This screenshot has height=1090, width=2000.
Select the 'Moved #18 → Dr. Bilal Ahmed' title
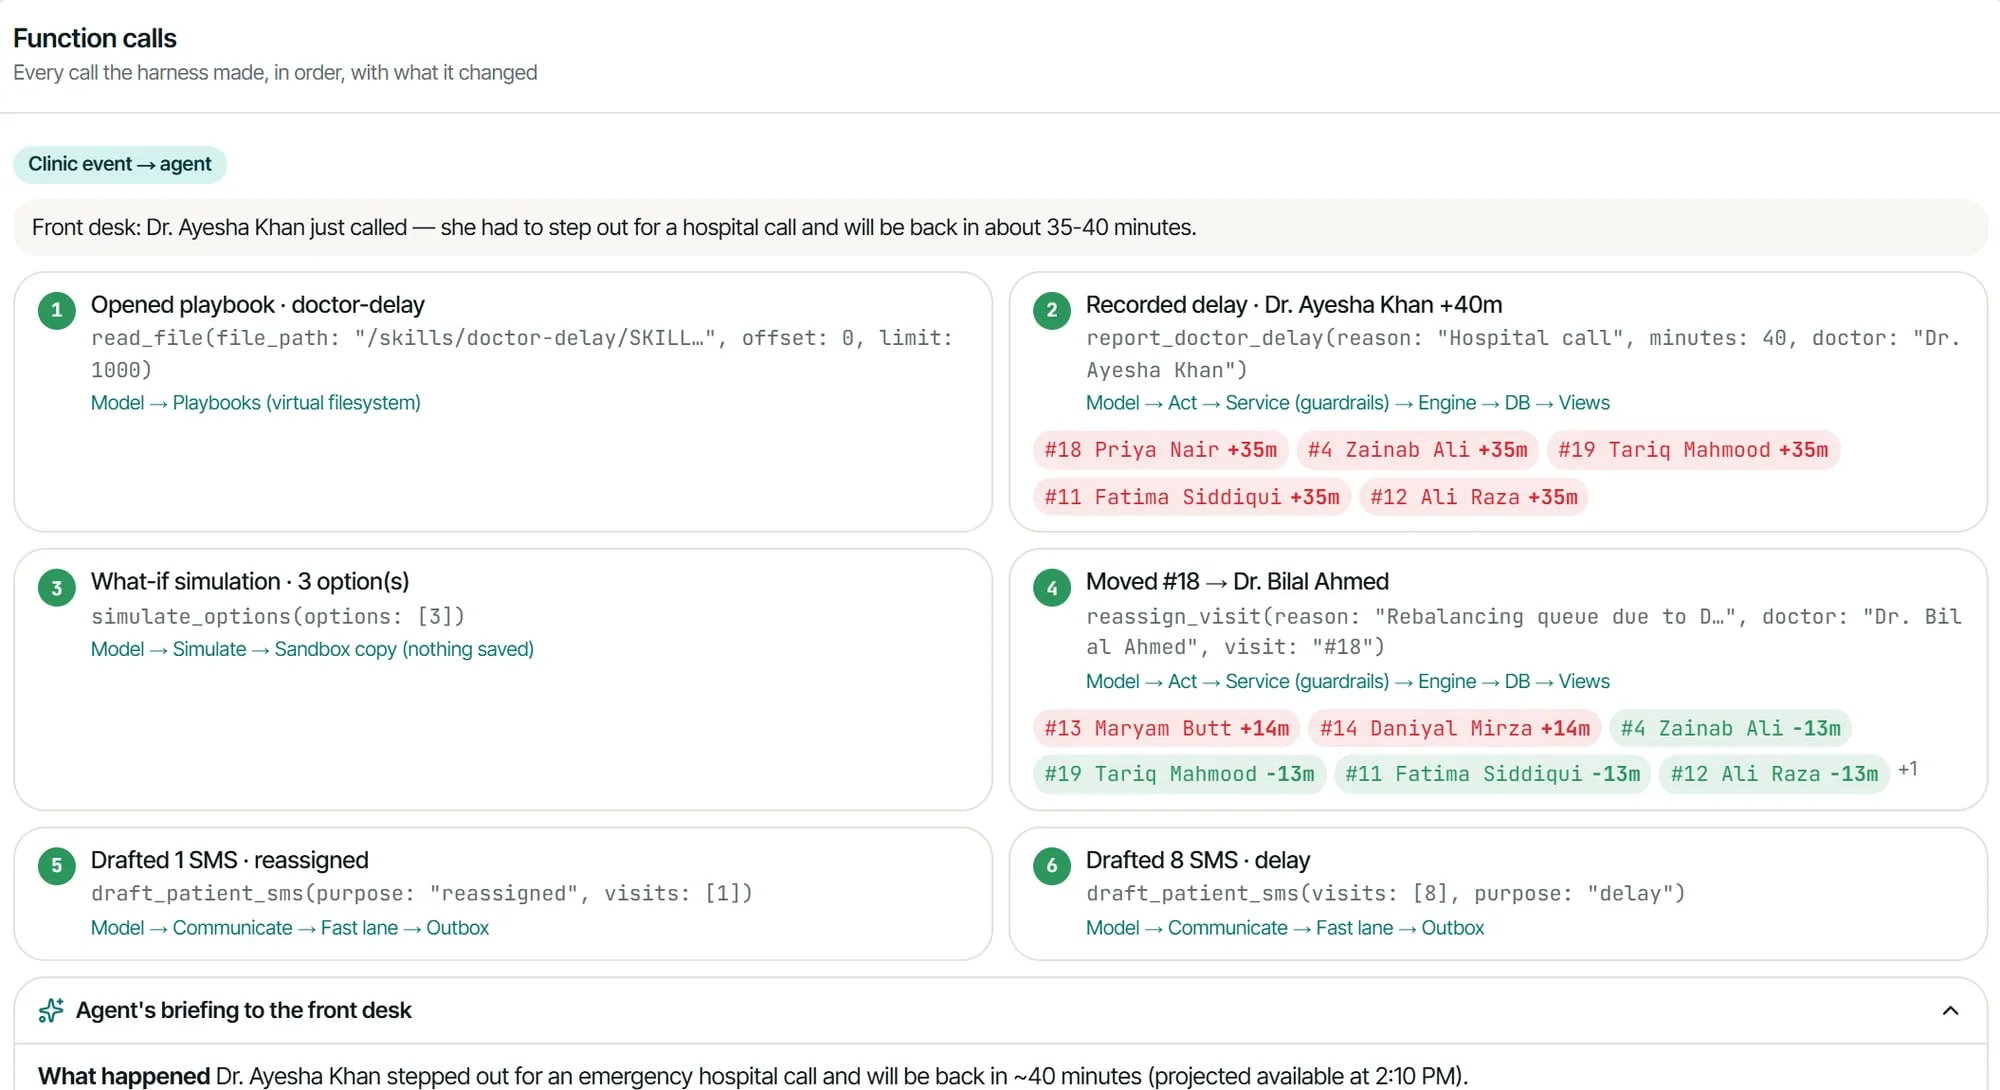[x=1237, y=581]
